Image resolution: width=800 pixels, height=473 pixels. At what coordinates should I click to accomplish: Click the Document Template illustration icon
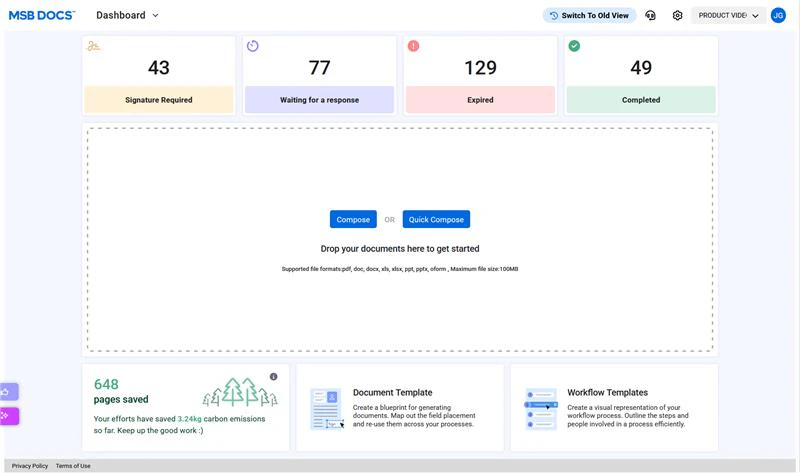coord(327,408)
